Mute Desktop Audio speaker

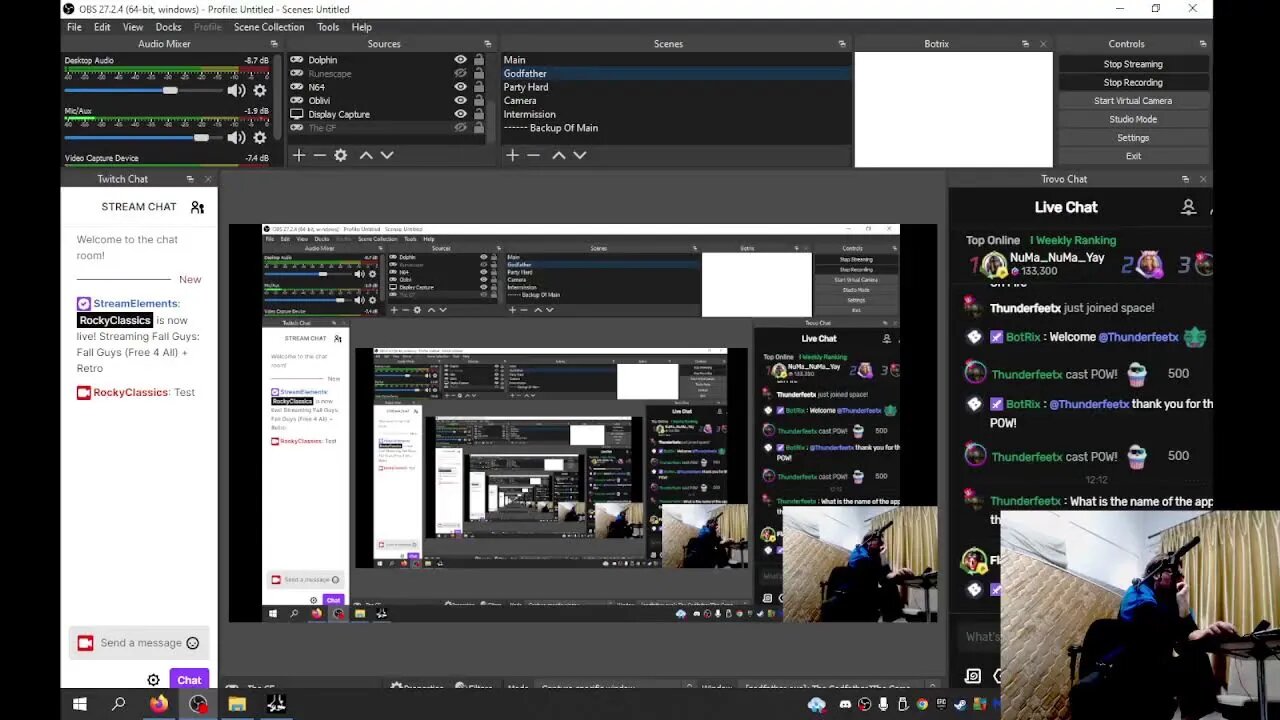tap(236, 91)
